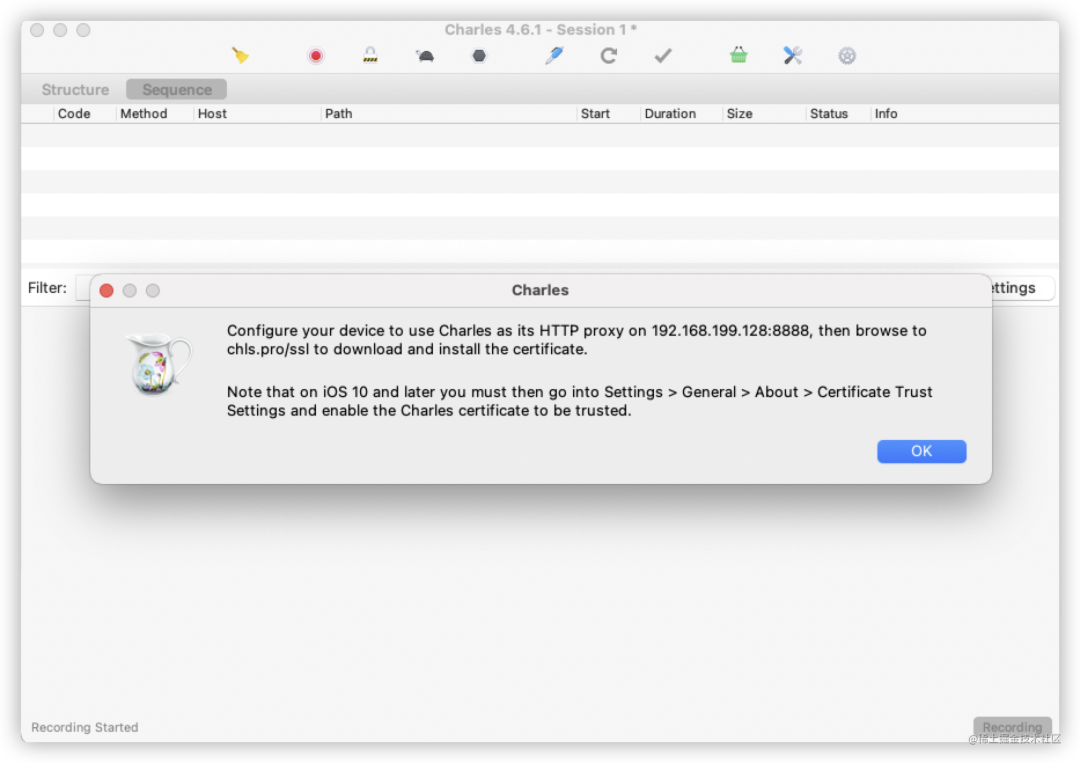Switch to the Structure tab
The image size is (1080, 763).
[x=75, y=90]
